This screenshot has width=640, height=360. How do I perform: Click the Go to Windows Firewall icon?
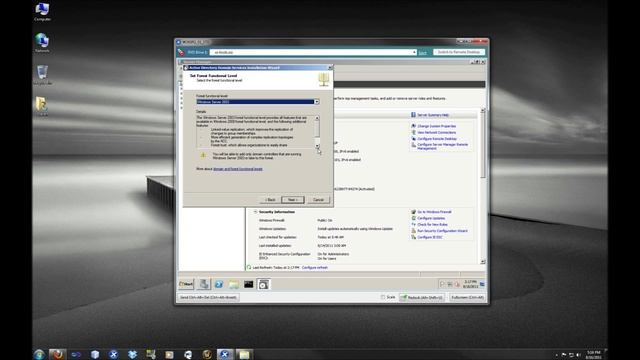[x=413, y=212]
